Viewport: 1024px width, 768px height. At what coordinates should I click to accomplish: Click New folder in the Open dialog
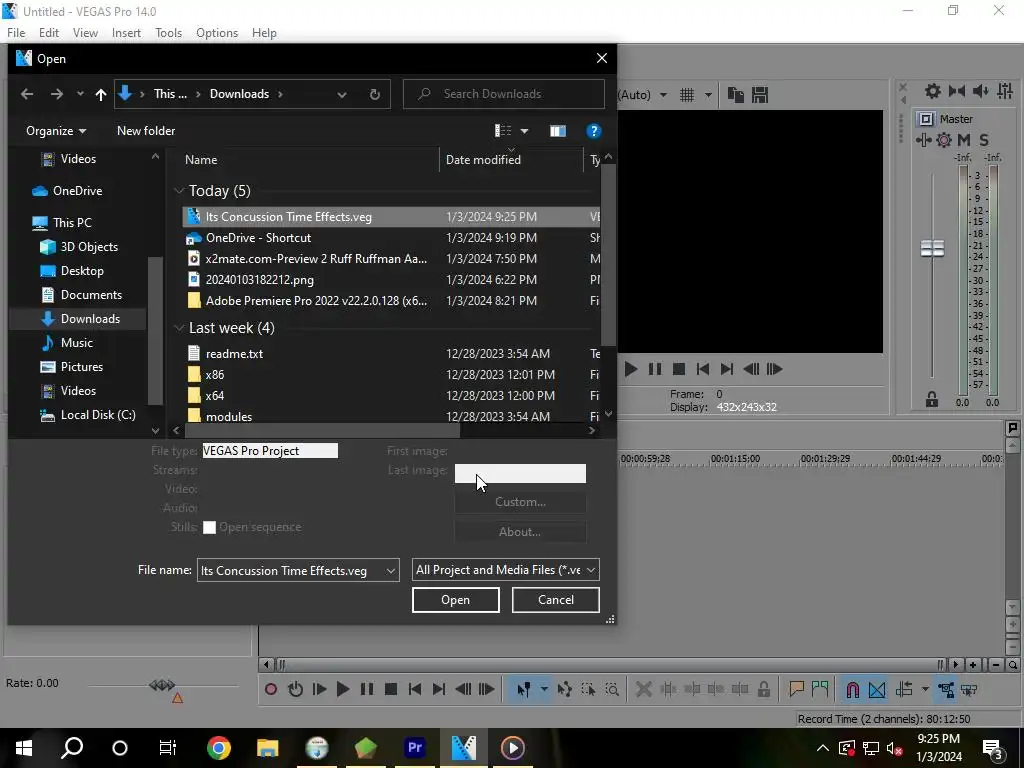click(146, 131)
